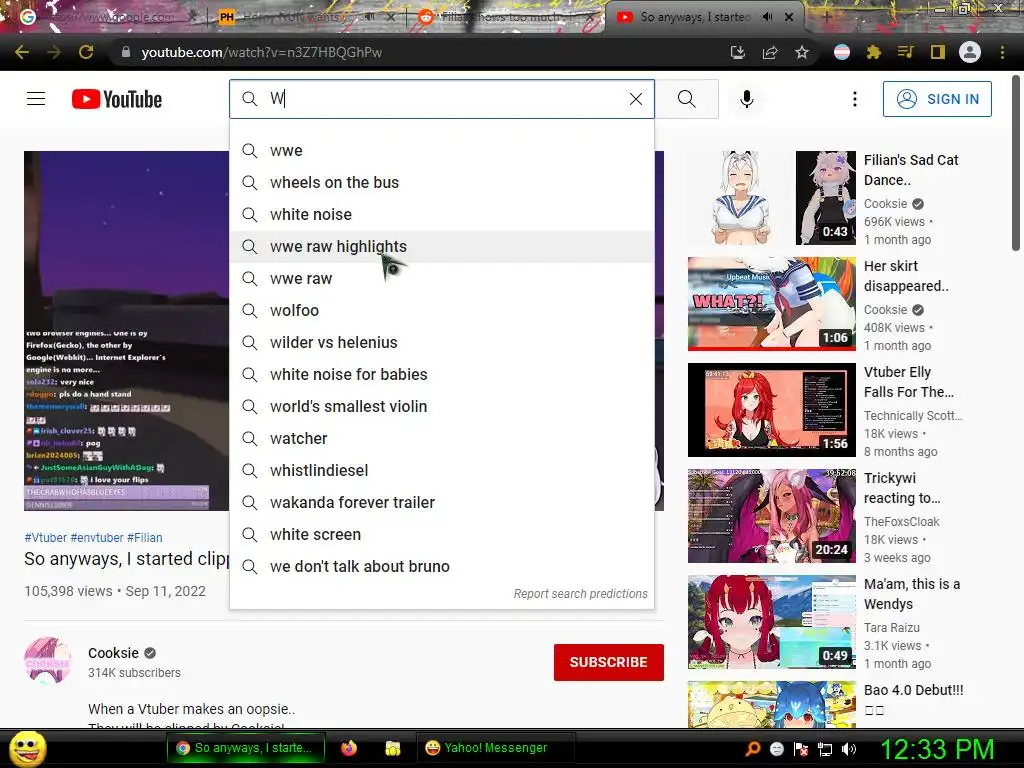Click the browser back arrow
Screen dimensions: 1024x768
(x=22, y=52)
